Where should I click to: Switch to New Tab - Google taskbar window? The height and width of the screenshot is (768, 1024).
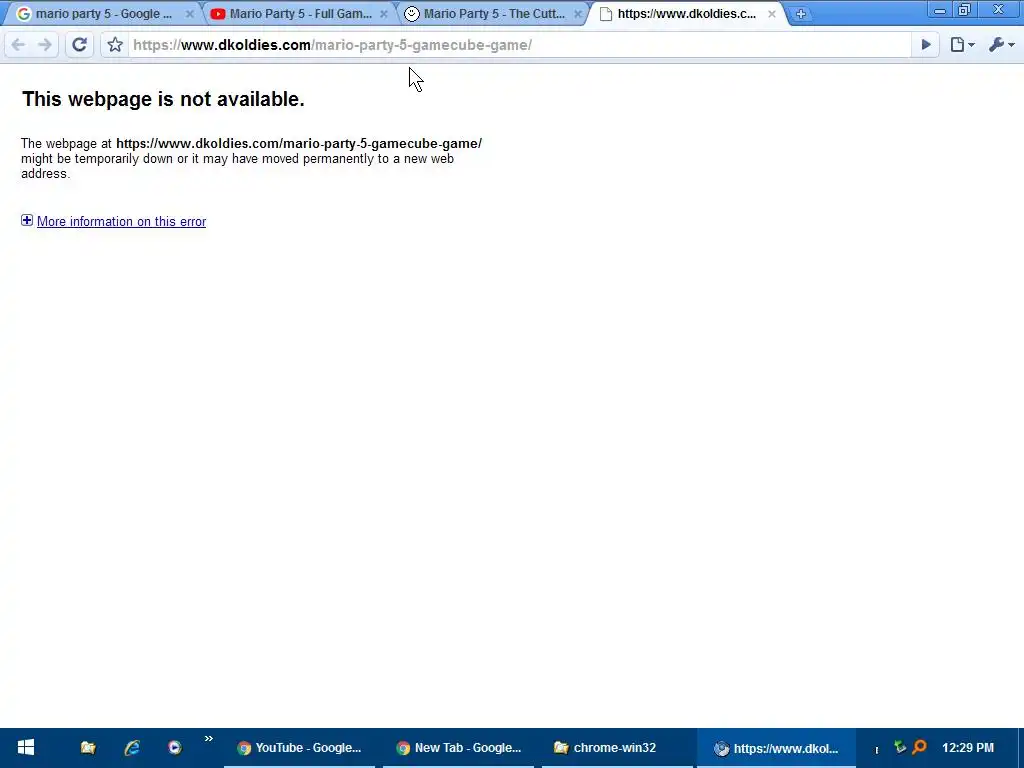pos(458,748)
